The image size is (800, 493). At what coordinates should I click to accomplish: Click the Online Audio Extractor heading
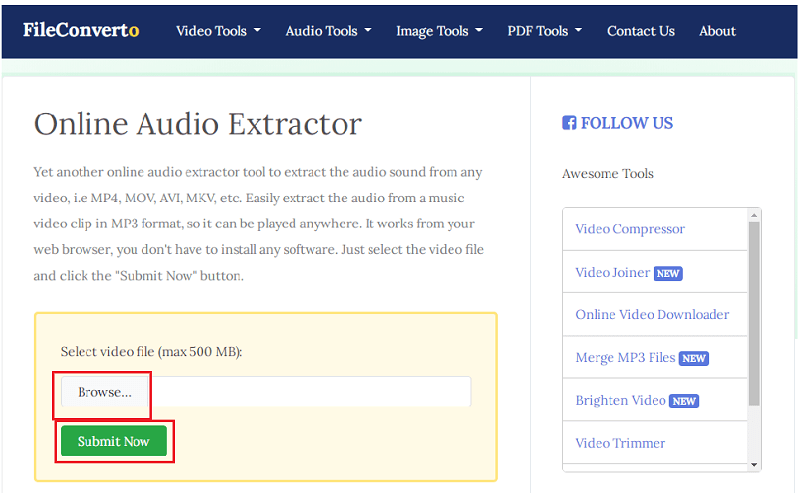(198, 124)
